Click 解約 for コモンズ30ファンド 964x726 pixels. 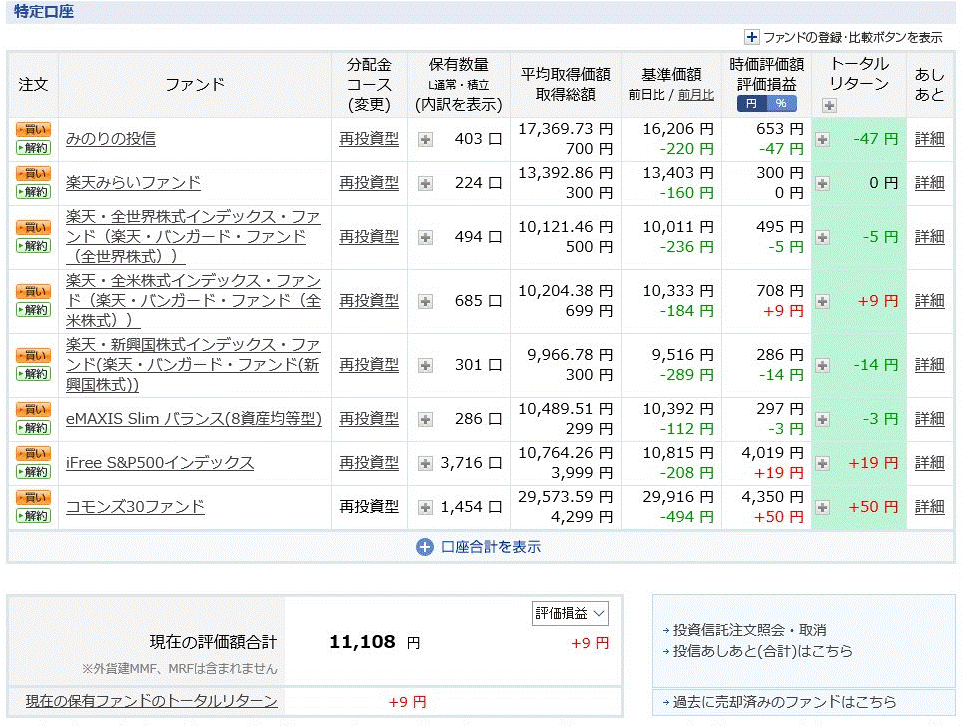point(33,516)
